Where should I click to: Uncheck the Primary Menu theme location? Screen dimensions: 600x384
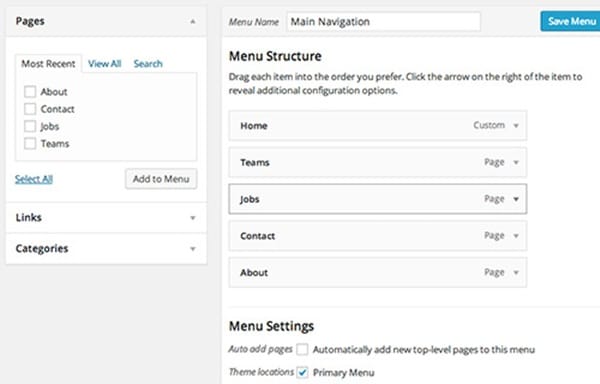pos(302,372)
